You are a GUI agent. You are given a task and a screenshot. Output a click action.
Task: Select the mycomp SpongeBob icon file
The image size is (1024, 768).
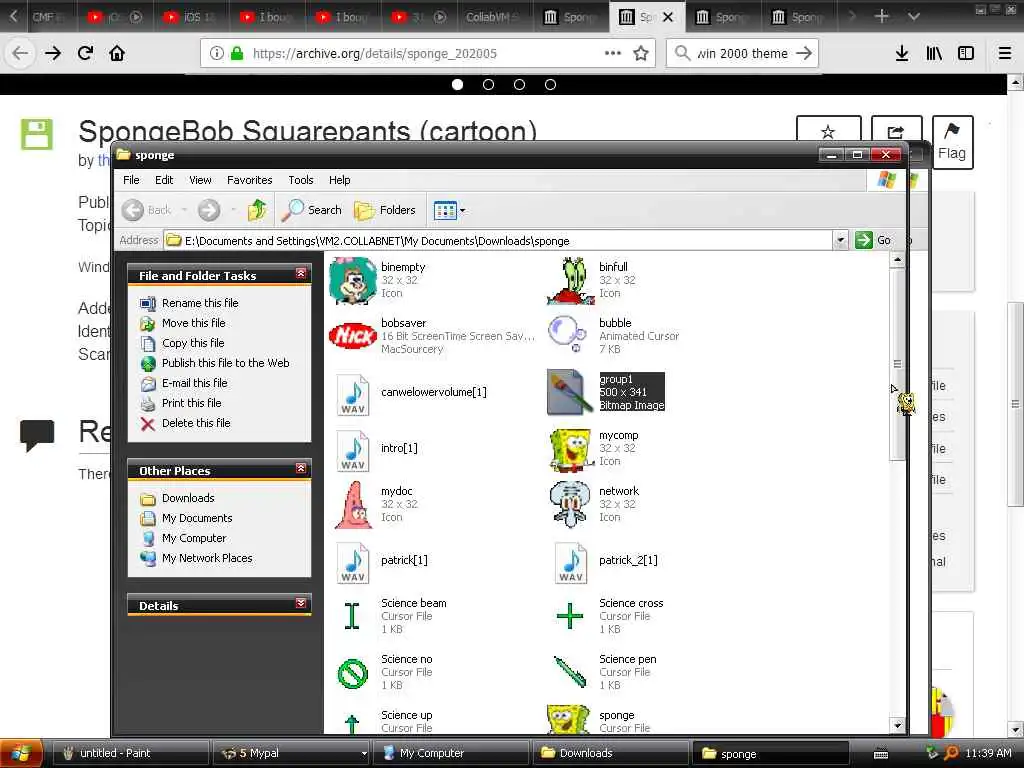pos(593,449)
